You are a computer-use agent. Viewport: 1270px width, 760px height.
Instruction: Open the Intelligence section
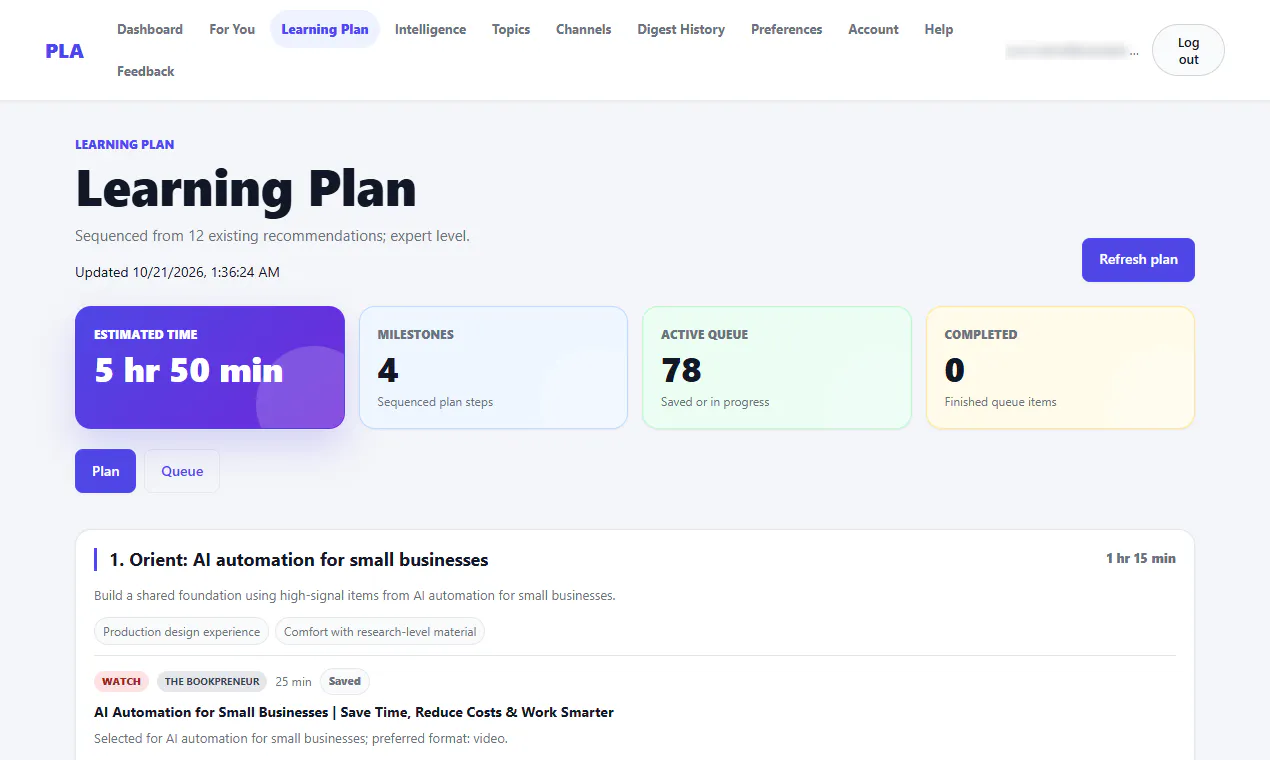pyautogui.click(x=430, y=29)
